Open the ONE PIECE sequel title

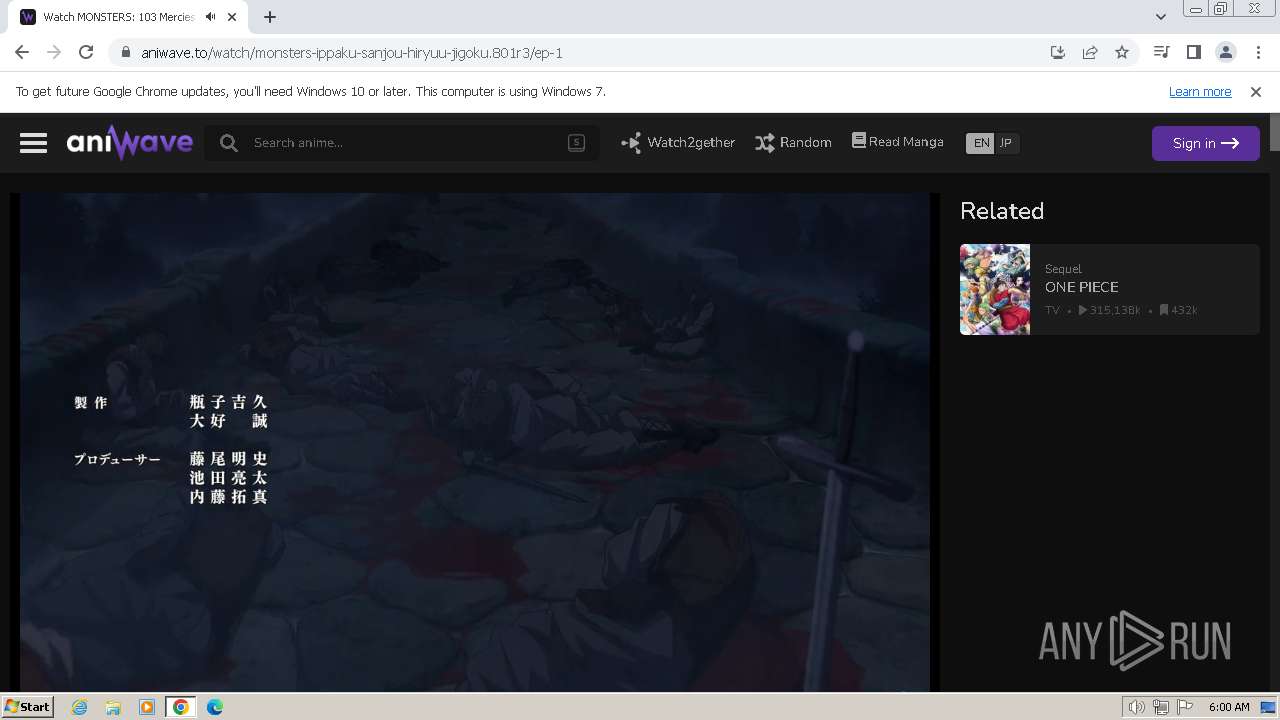(1081, 287)
